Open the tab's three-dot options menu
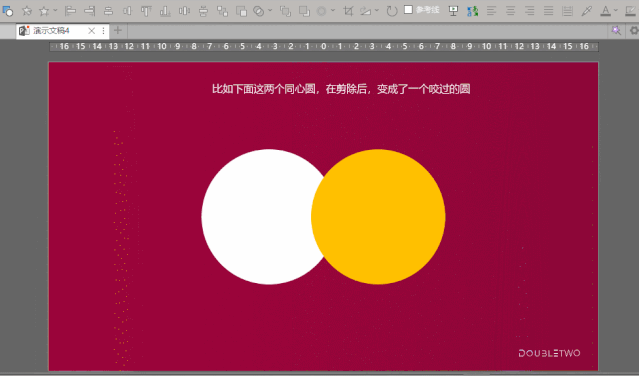The width and height of the screenshot is (639, 376). point(103,31)
